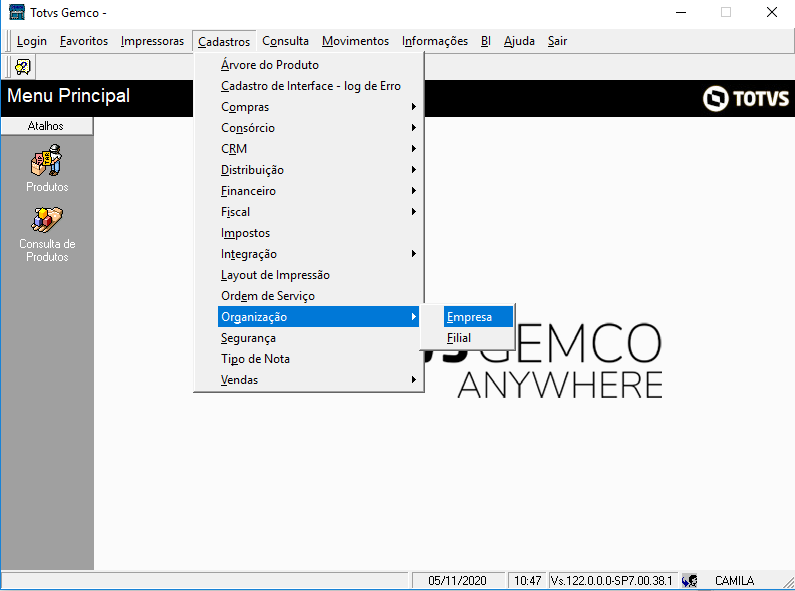The width and height of the screenshot is (795, 591).
Task: Expand the Financeiro submenu
Action: pos(319,191)
